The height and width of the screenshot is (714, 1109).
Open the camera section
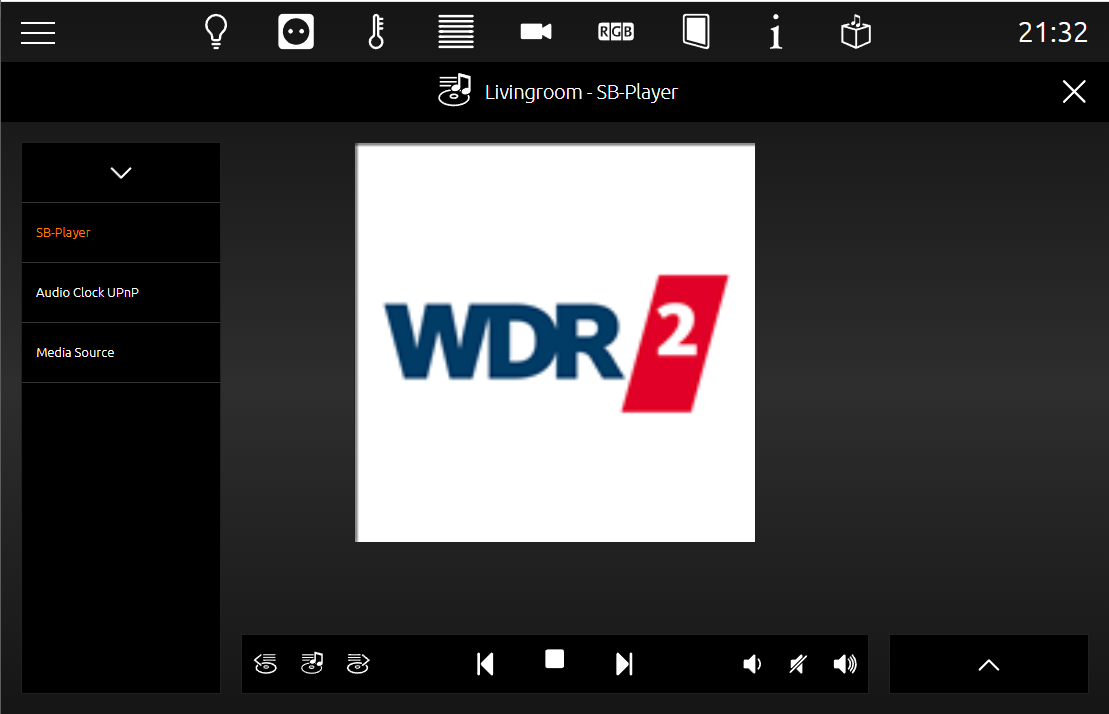pyautogui.click(x=536, y=32)
